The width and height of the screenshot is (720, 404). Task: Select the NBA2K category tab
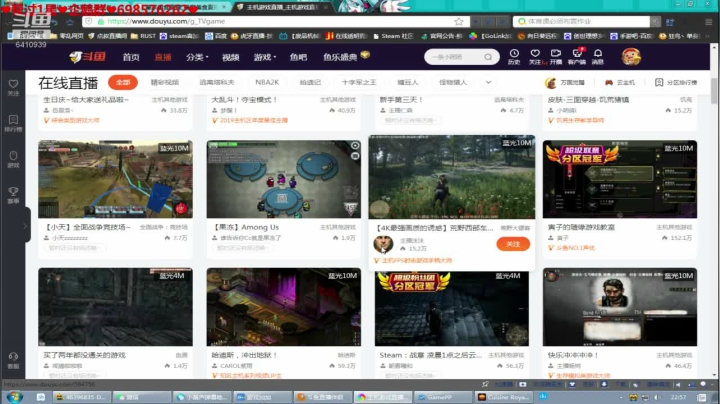click(267, 82)
